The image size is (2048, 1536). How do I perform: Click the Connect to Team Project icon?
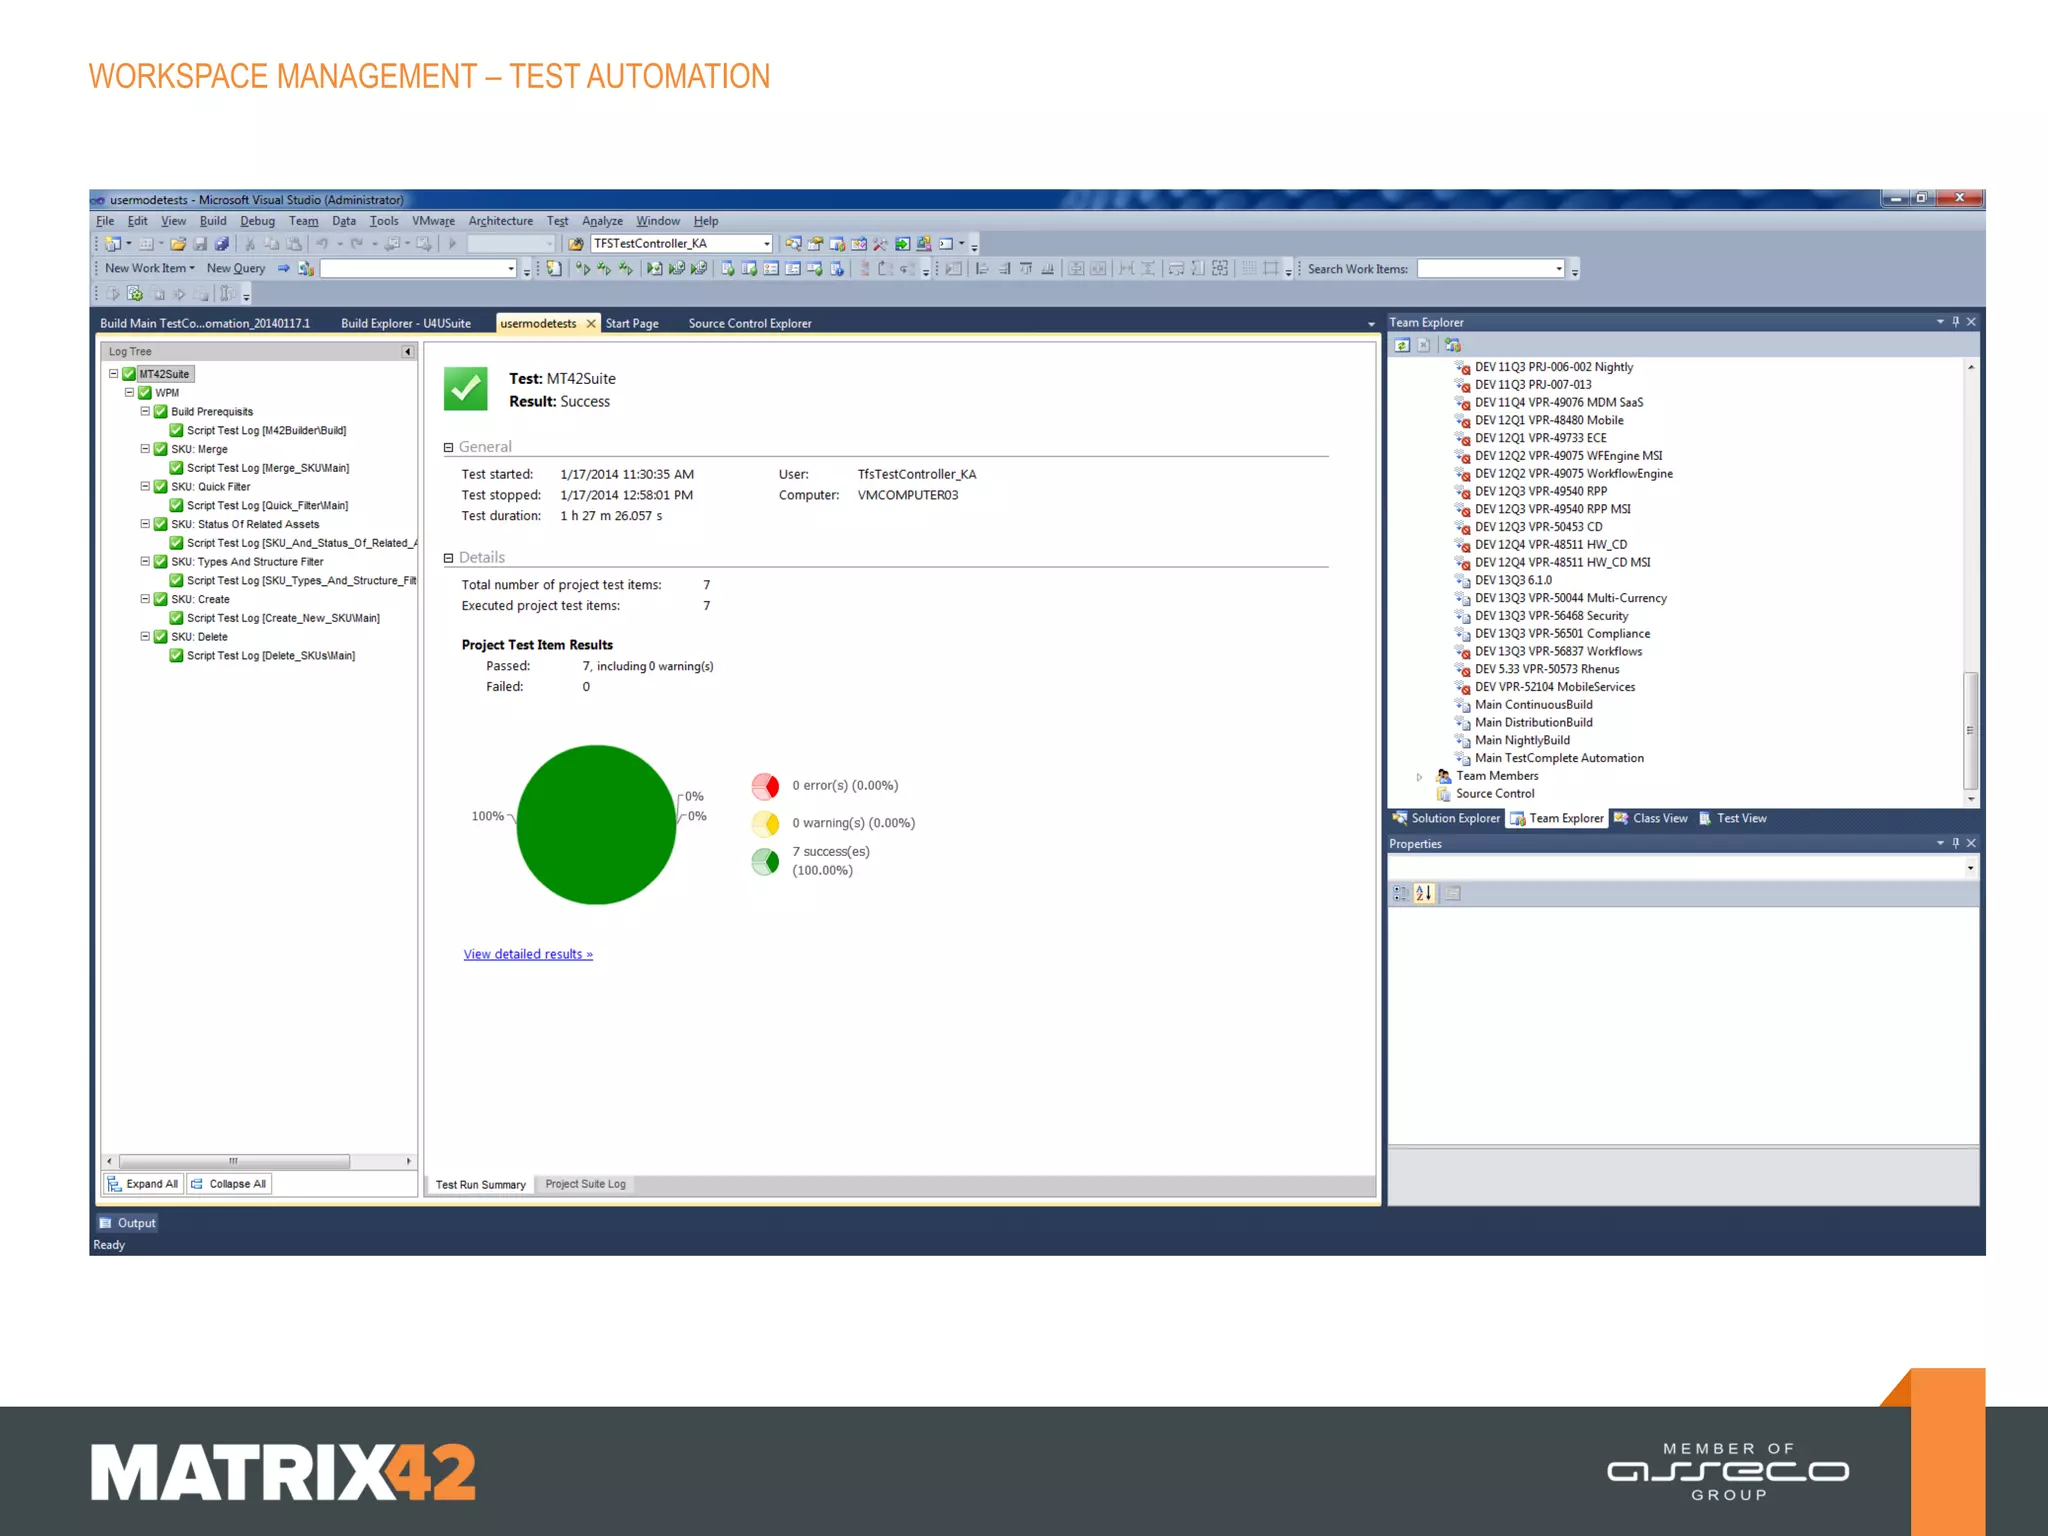coord(1452,346)
